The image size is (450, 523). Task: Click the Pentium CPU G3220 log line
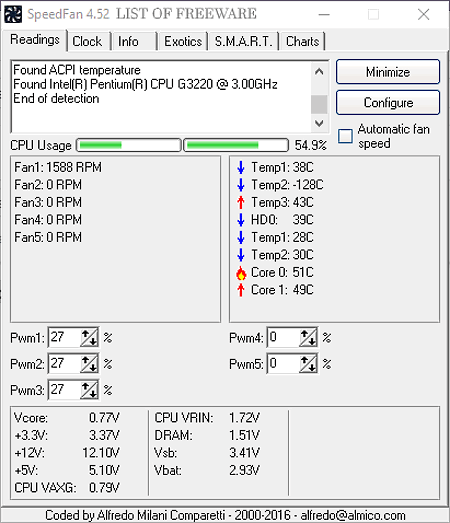[x=145, y=84]
